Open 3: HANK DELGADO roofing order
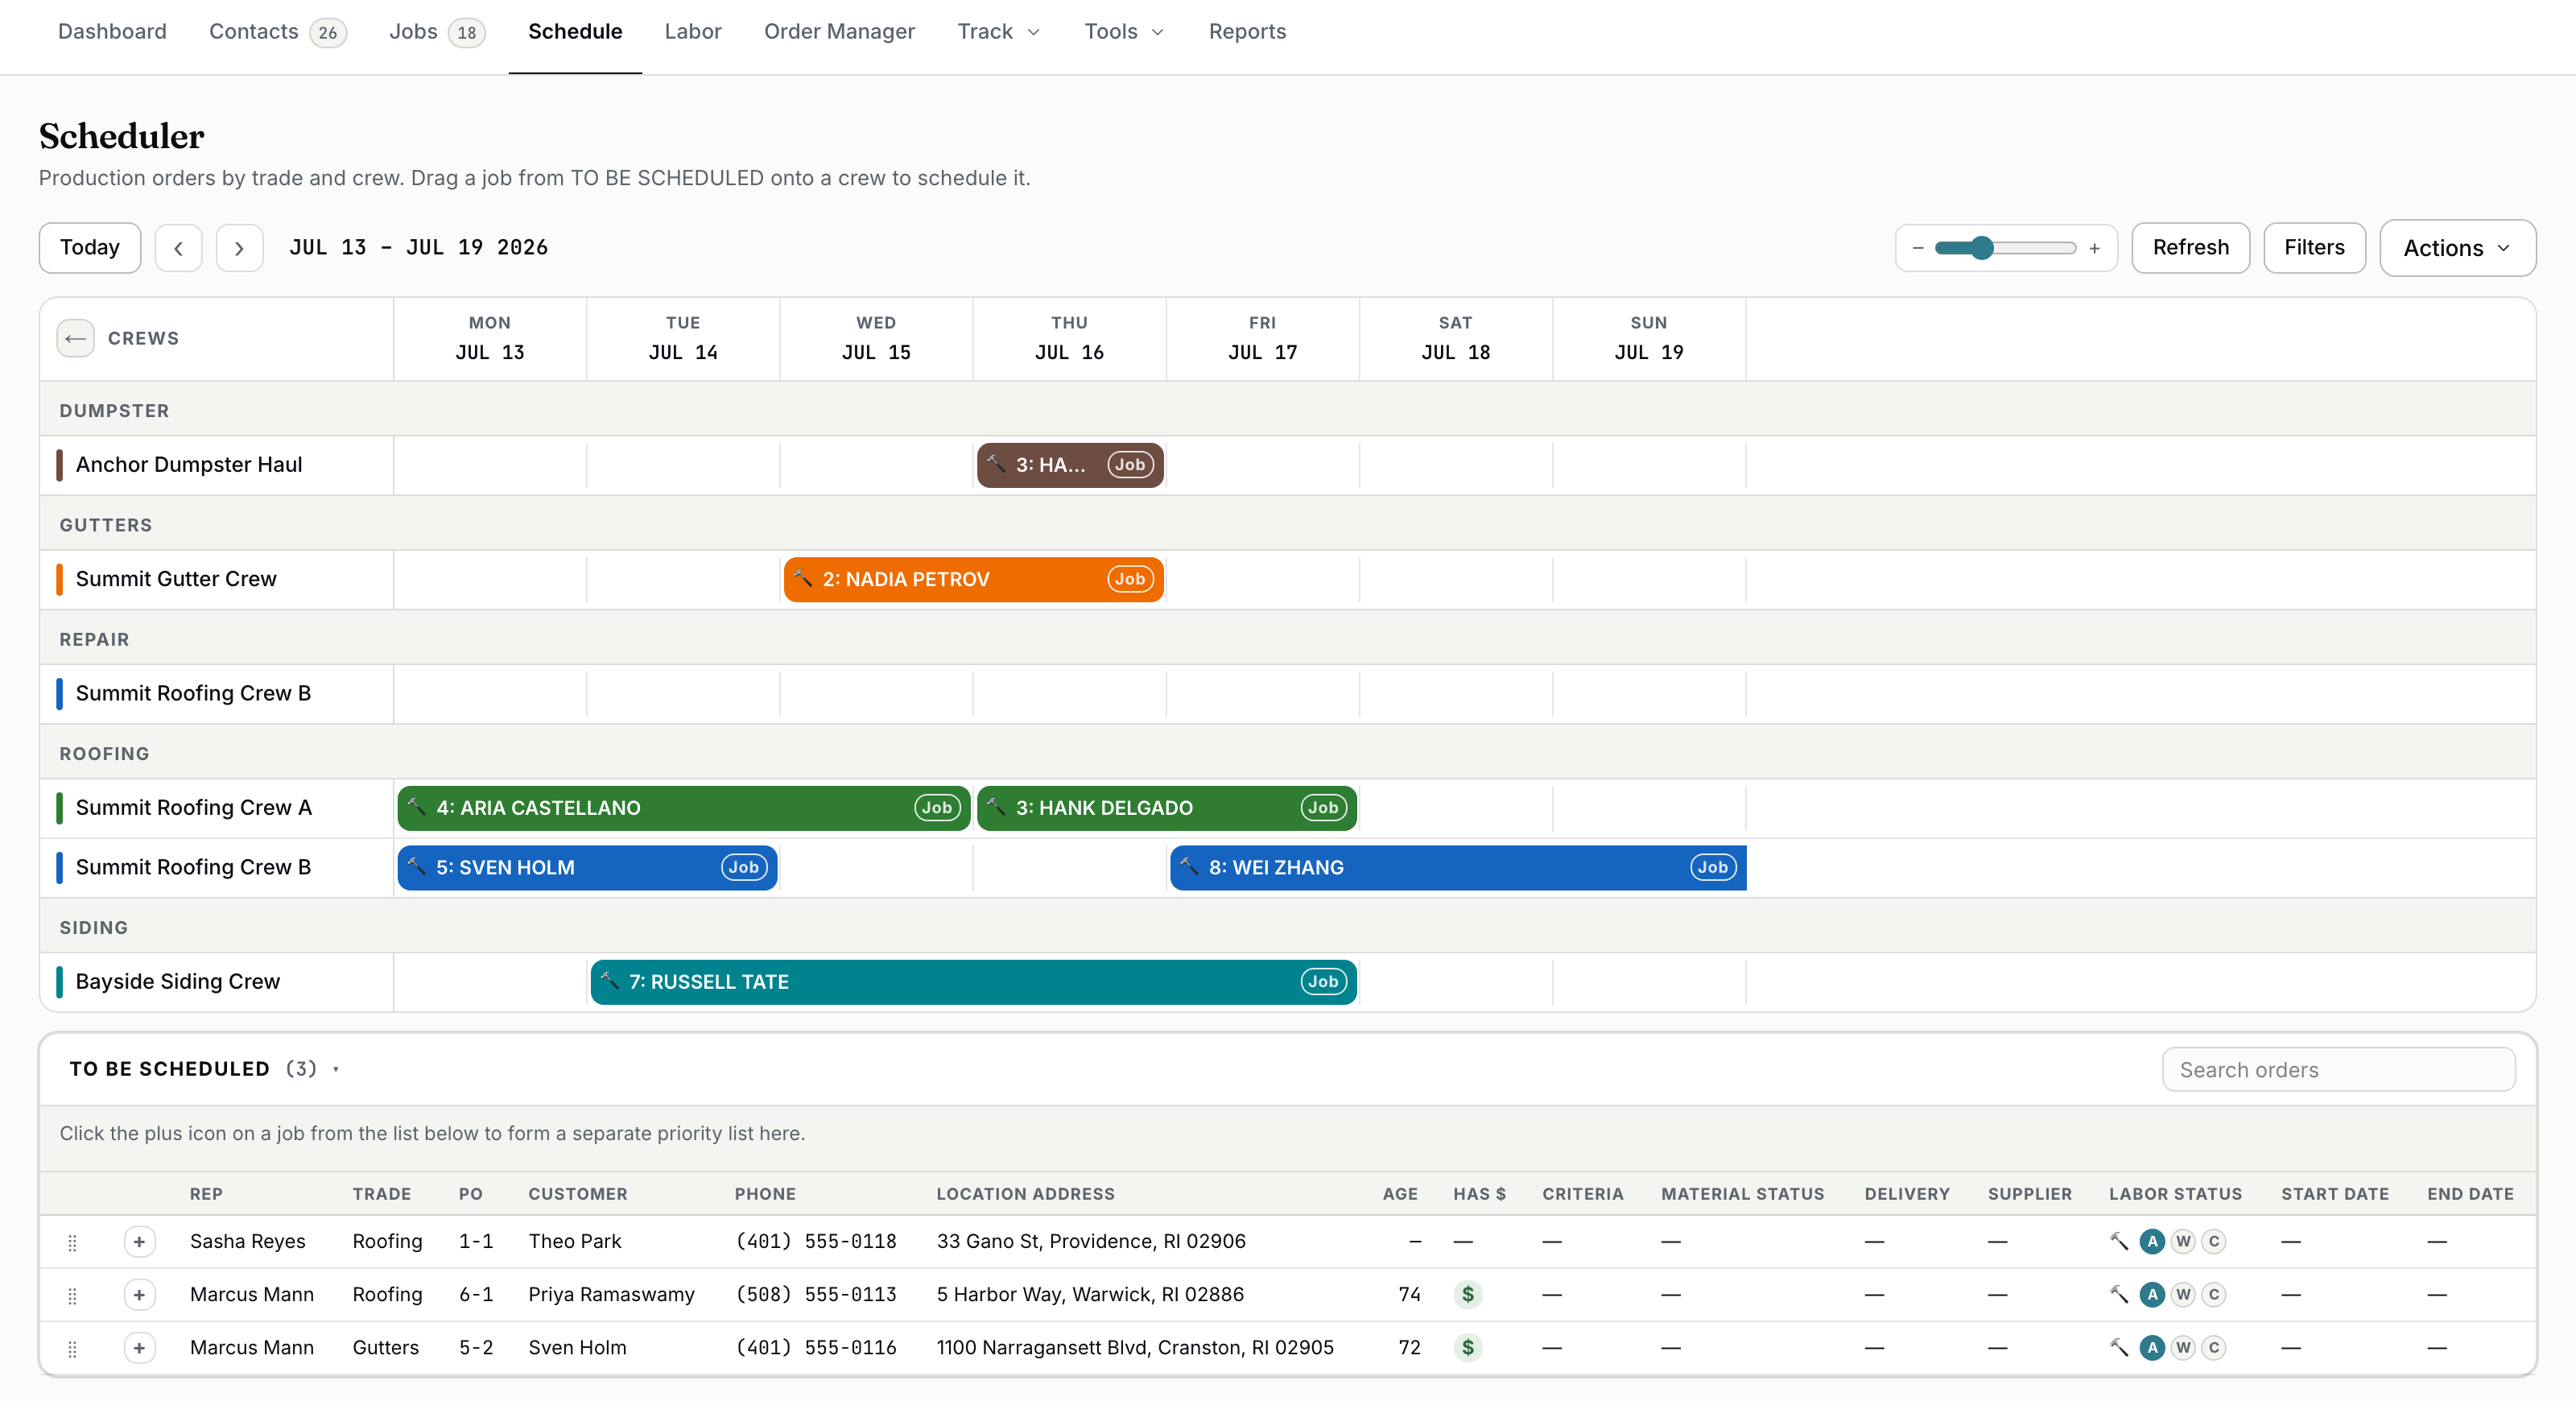 (1166, 807)
